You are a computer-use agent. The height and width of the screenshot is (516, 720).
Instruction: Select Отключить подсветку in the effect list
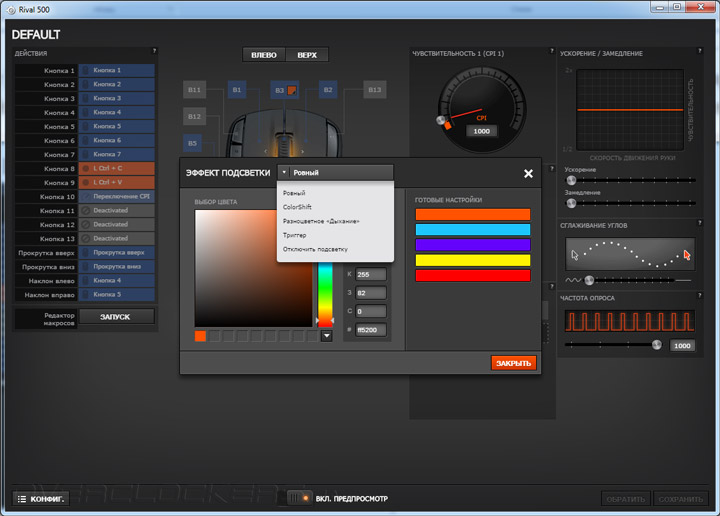point(314,248)
